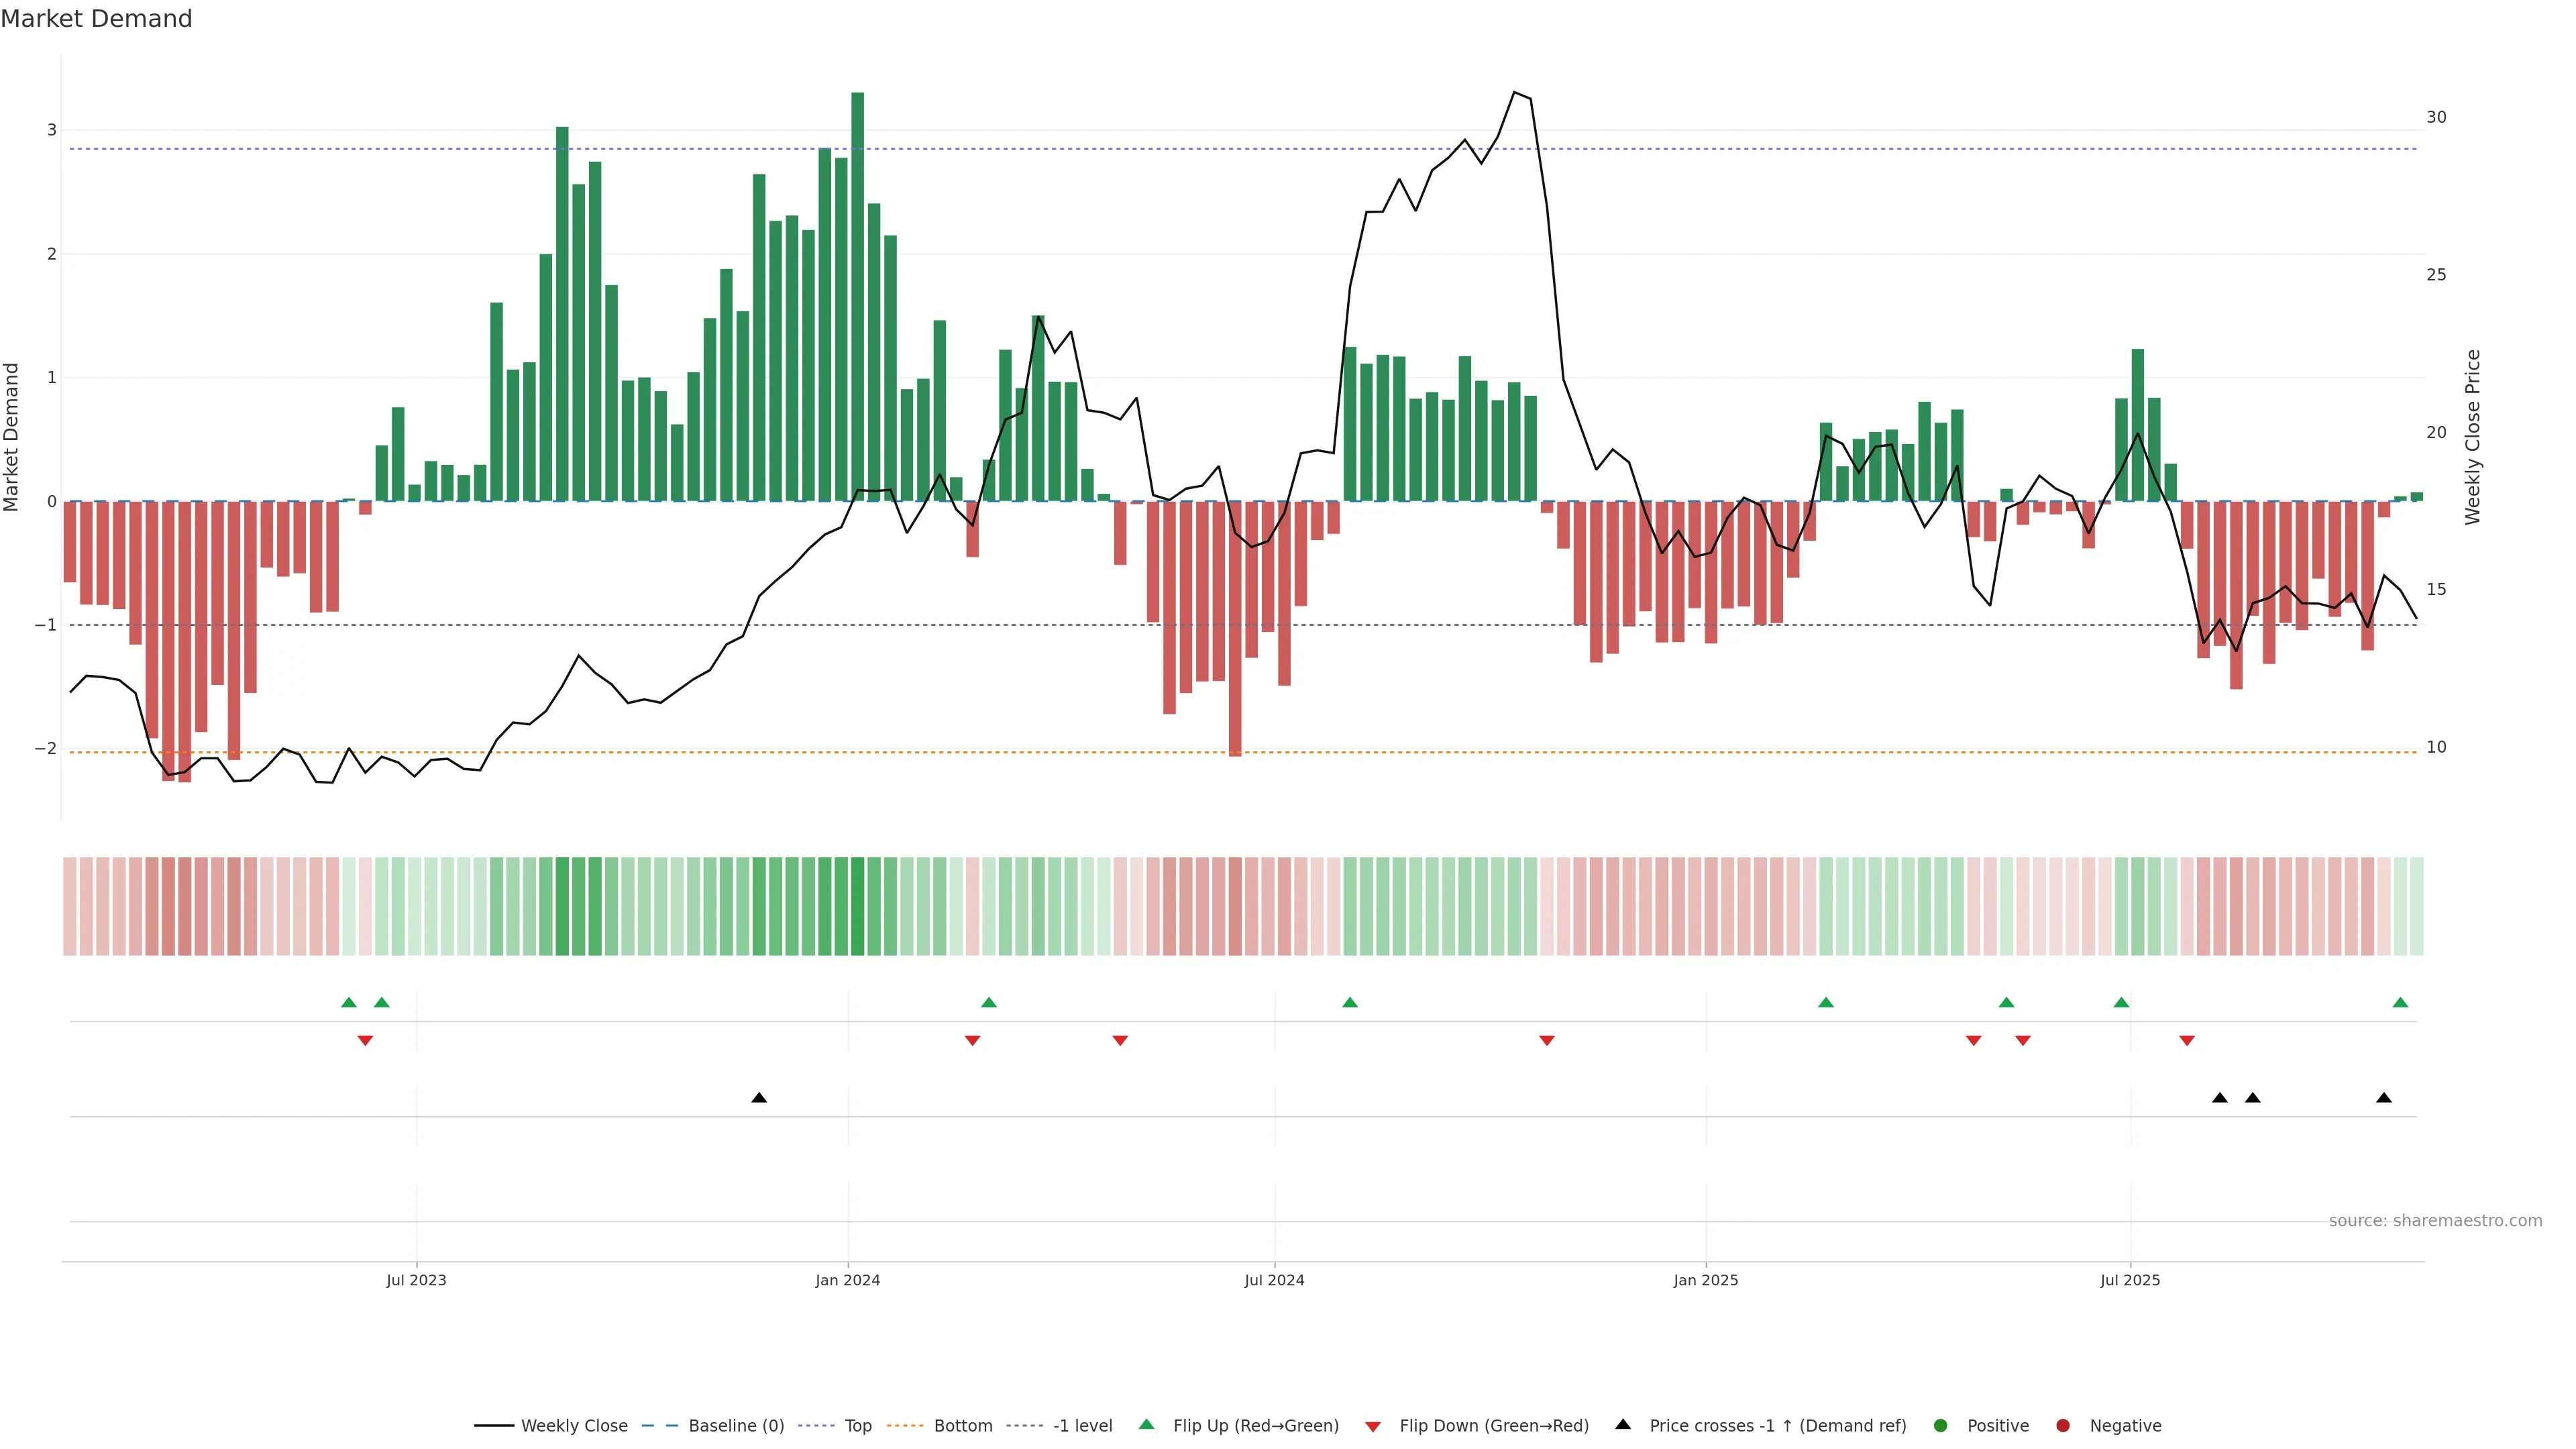2576x1449 pixels.
Task: Click the darkest green heatmap cell
Action: click(x=857, y=906)
